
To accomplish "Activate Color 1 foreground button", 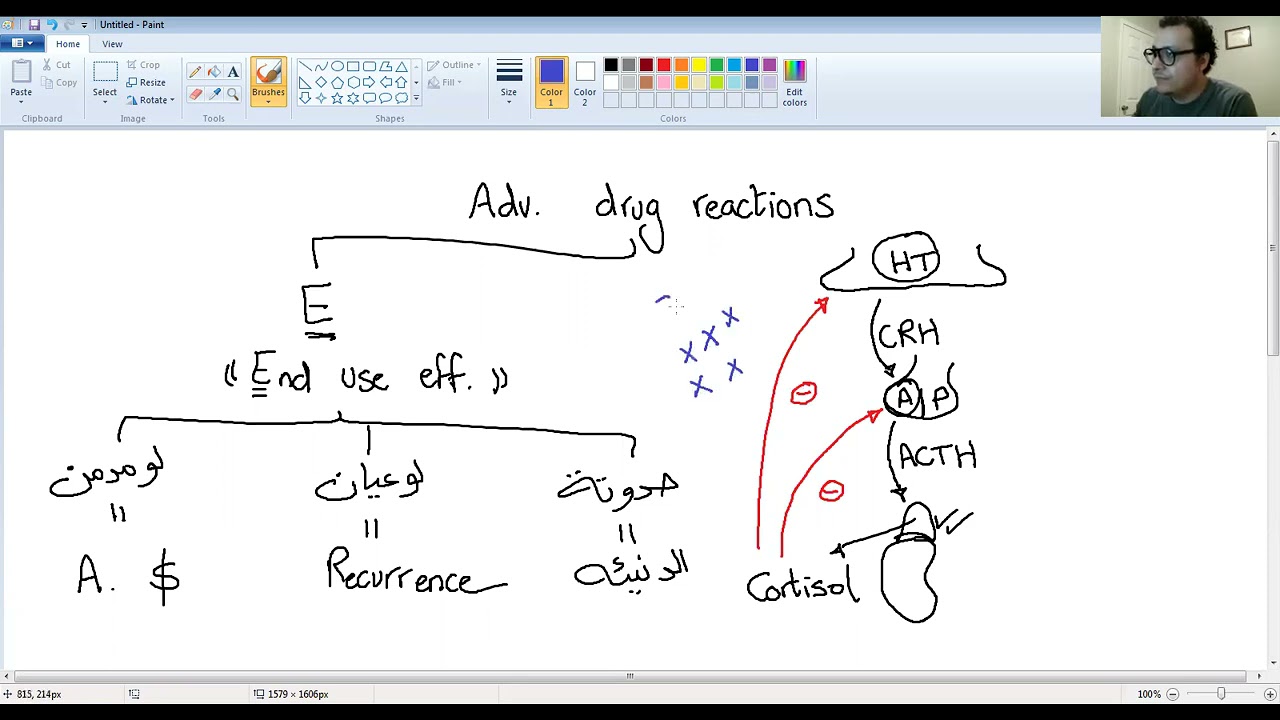I will click(551, 83).
